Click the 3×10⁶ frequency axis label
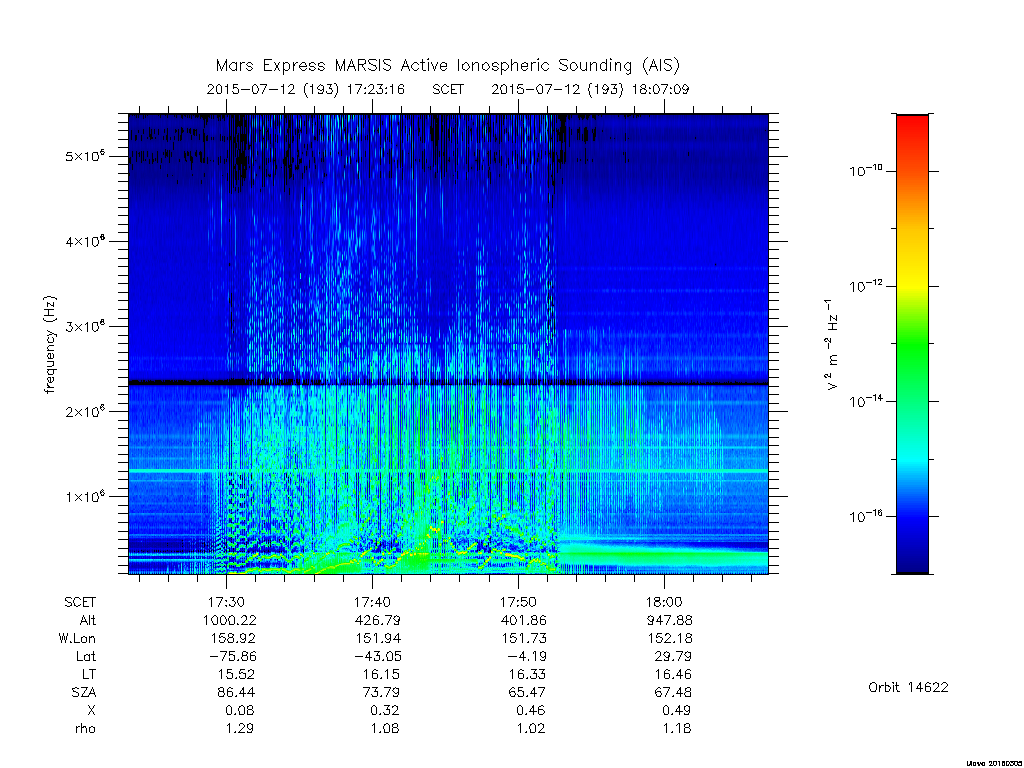The height and width of the screenshot is (768, 1024). click(x=86, y=327)
